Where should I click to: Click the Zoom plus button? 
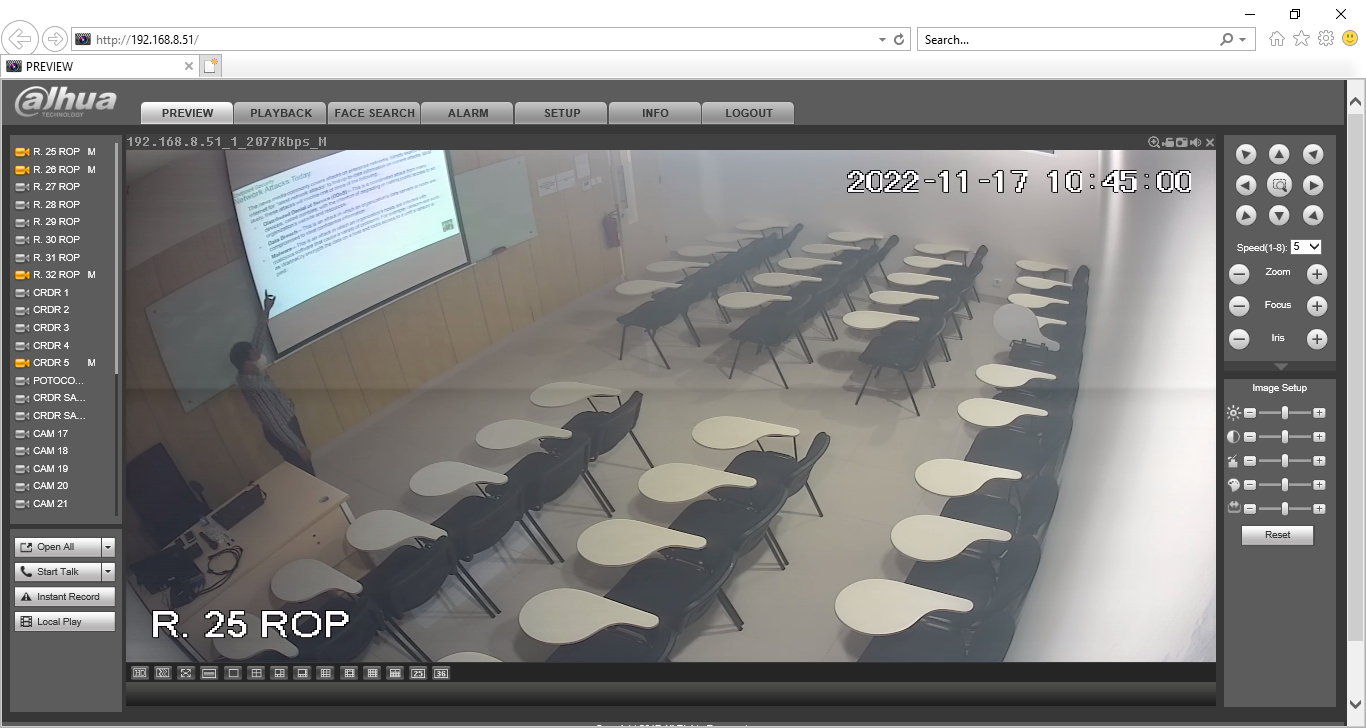coord(1317,274)
